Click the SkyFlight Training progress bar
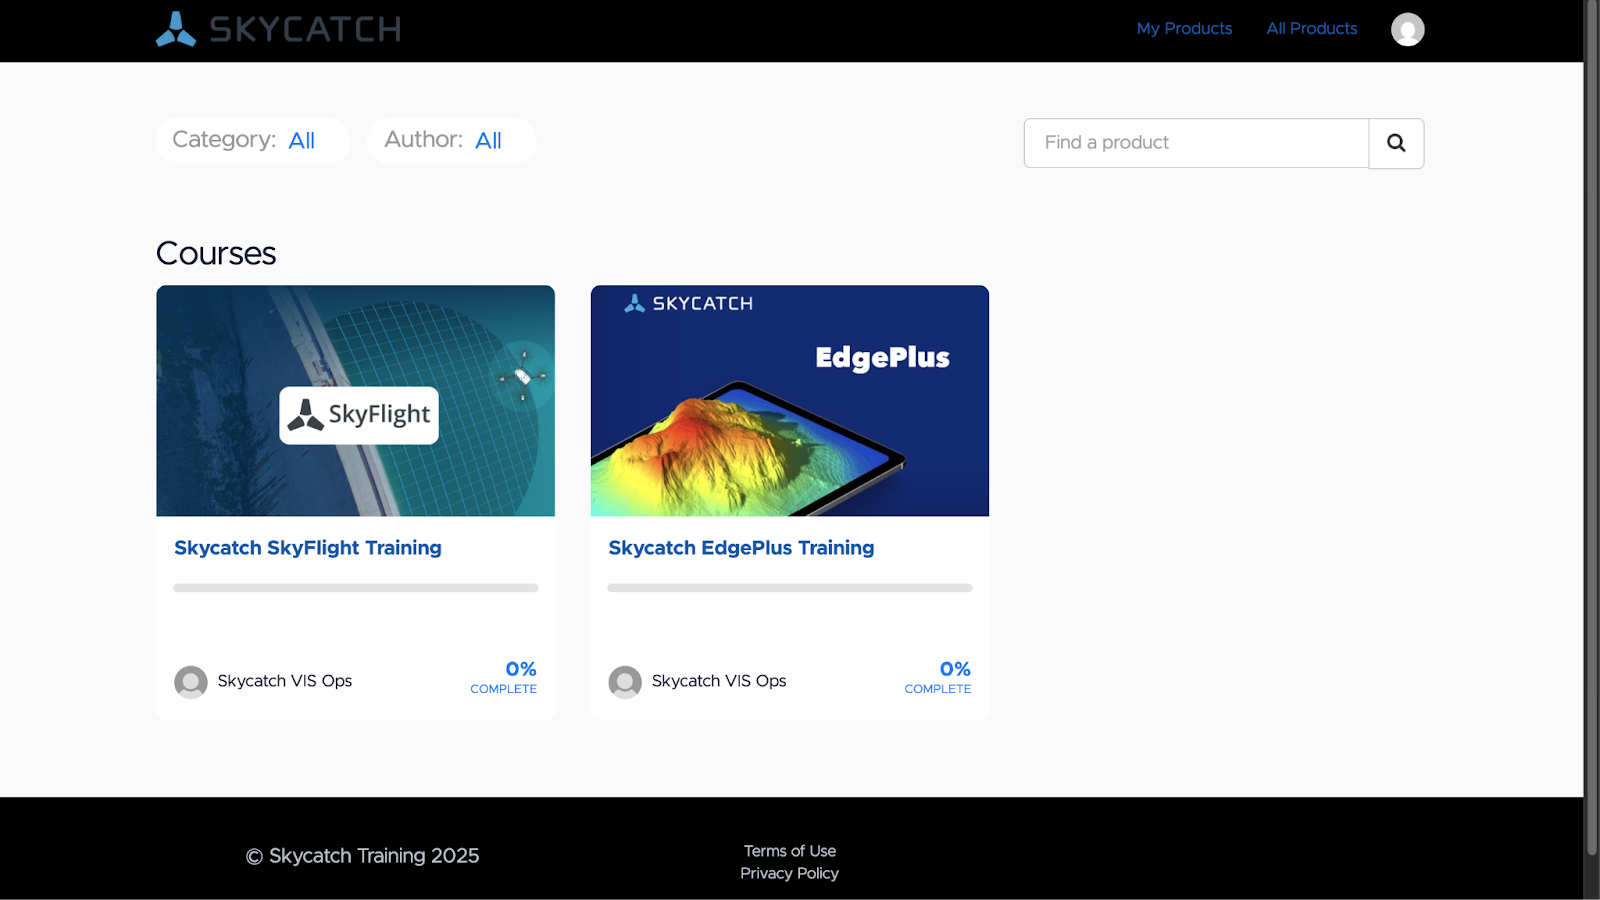 (356, 588)
